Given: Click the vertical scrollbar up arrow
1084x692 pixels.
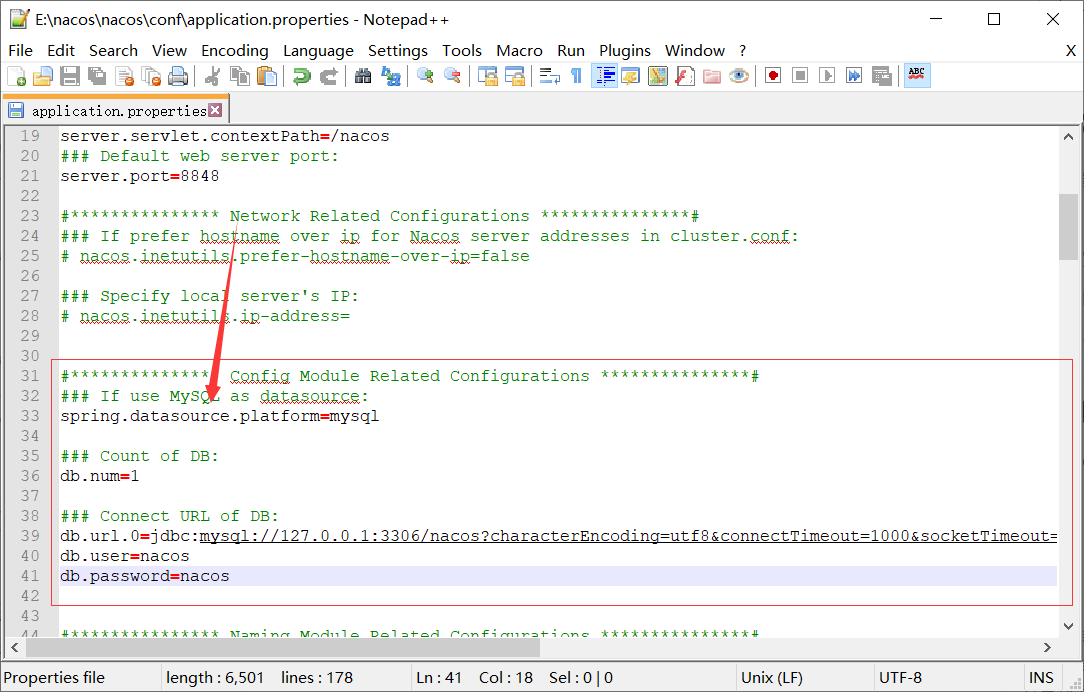Looking at the screenshot, I should [x=1068, y=137].
